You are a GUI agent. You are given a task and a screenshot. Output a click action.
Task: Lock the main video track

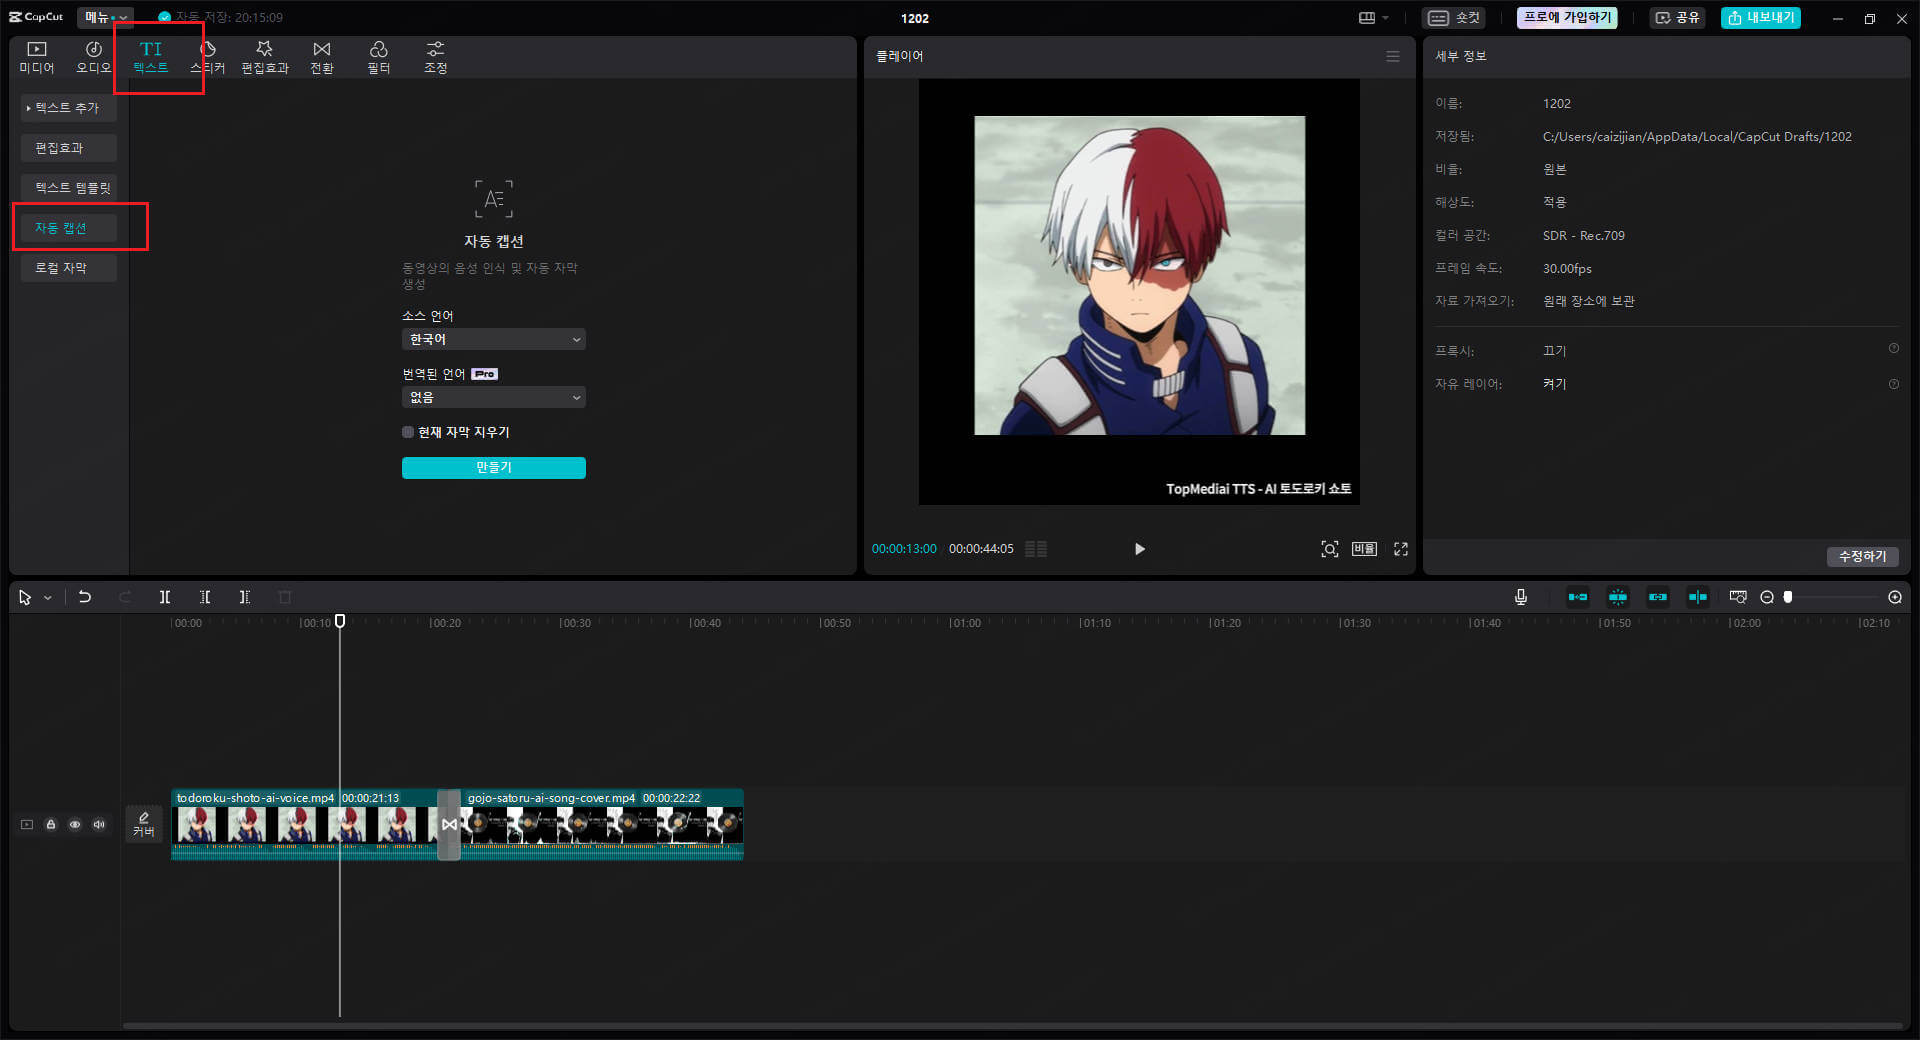coord(51,824)
